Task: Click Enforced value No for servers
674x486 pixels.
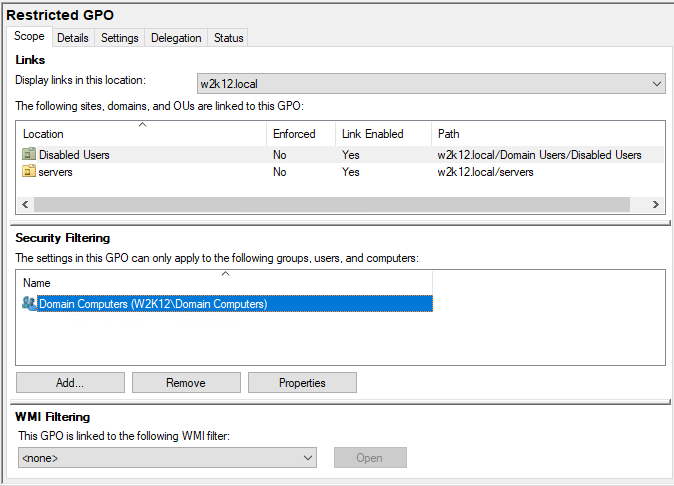Action: (x=280, y=172)
